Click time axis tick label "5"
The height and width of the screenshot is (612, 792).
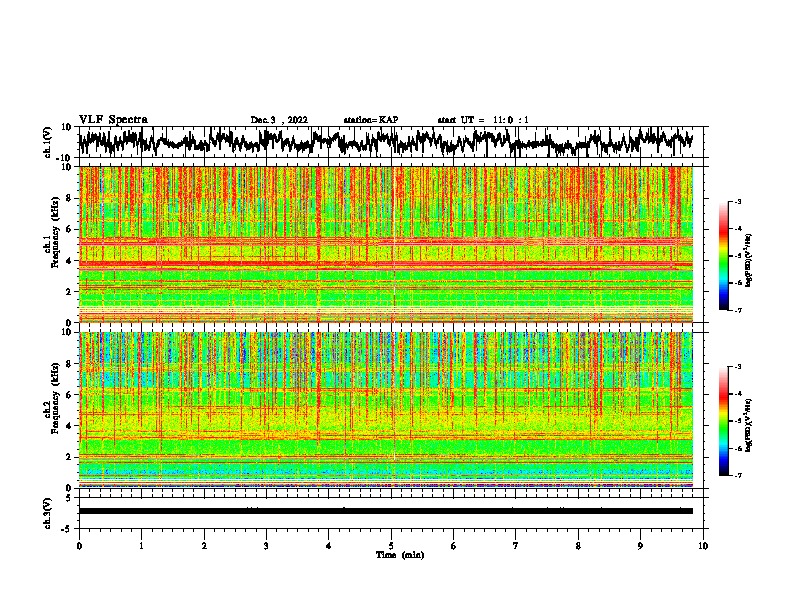391,546
